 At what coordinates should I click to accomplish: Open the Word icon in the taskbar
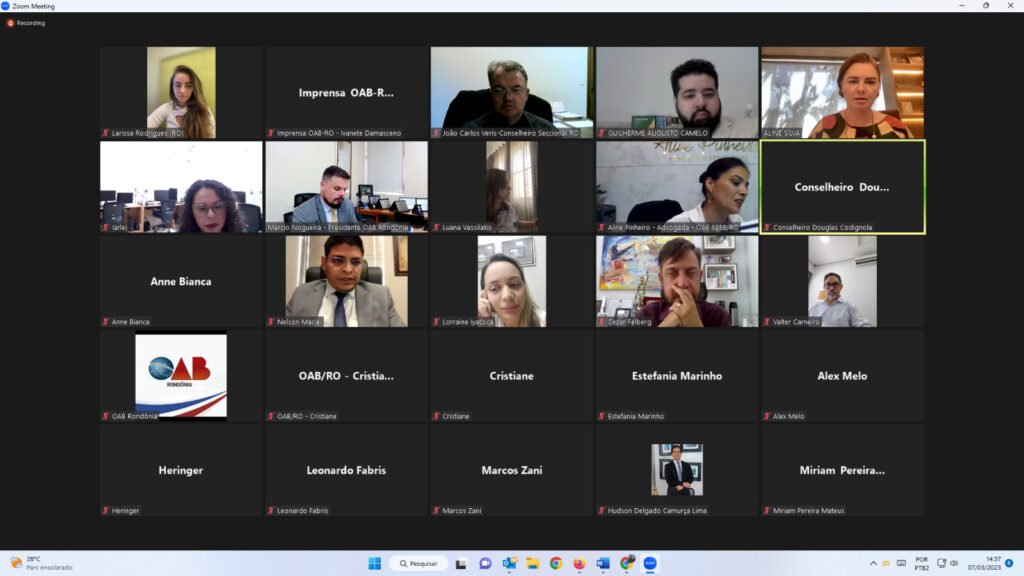click(x=603, y=563)
